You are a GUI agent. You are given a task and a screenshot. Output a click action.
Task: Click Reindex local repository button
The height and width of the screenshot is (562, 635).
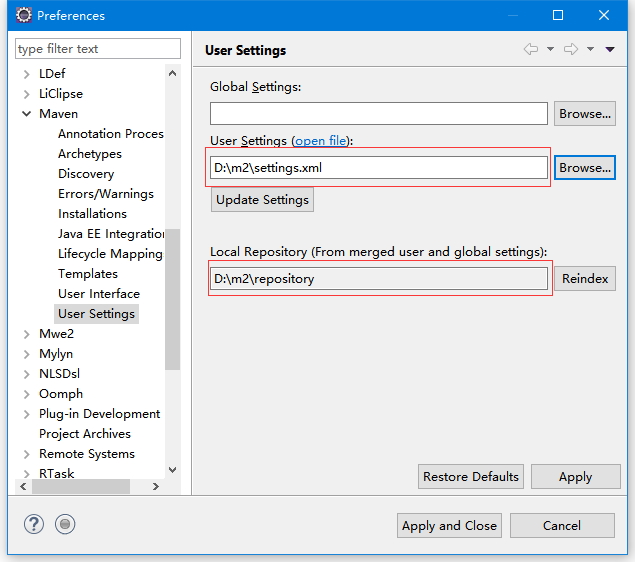[585, 279]
